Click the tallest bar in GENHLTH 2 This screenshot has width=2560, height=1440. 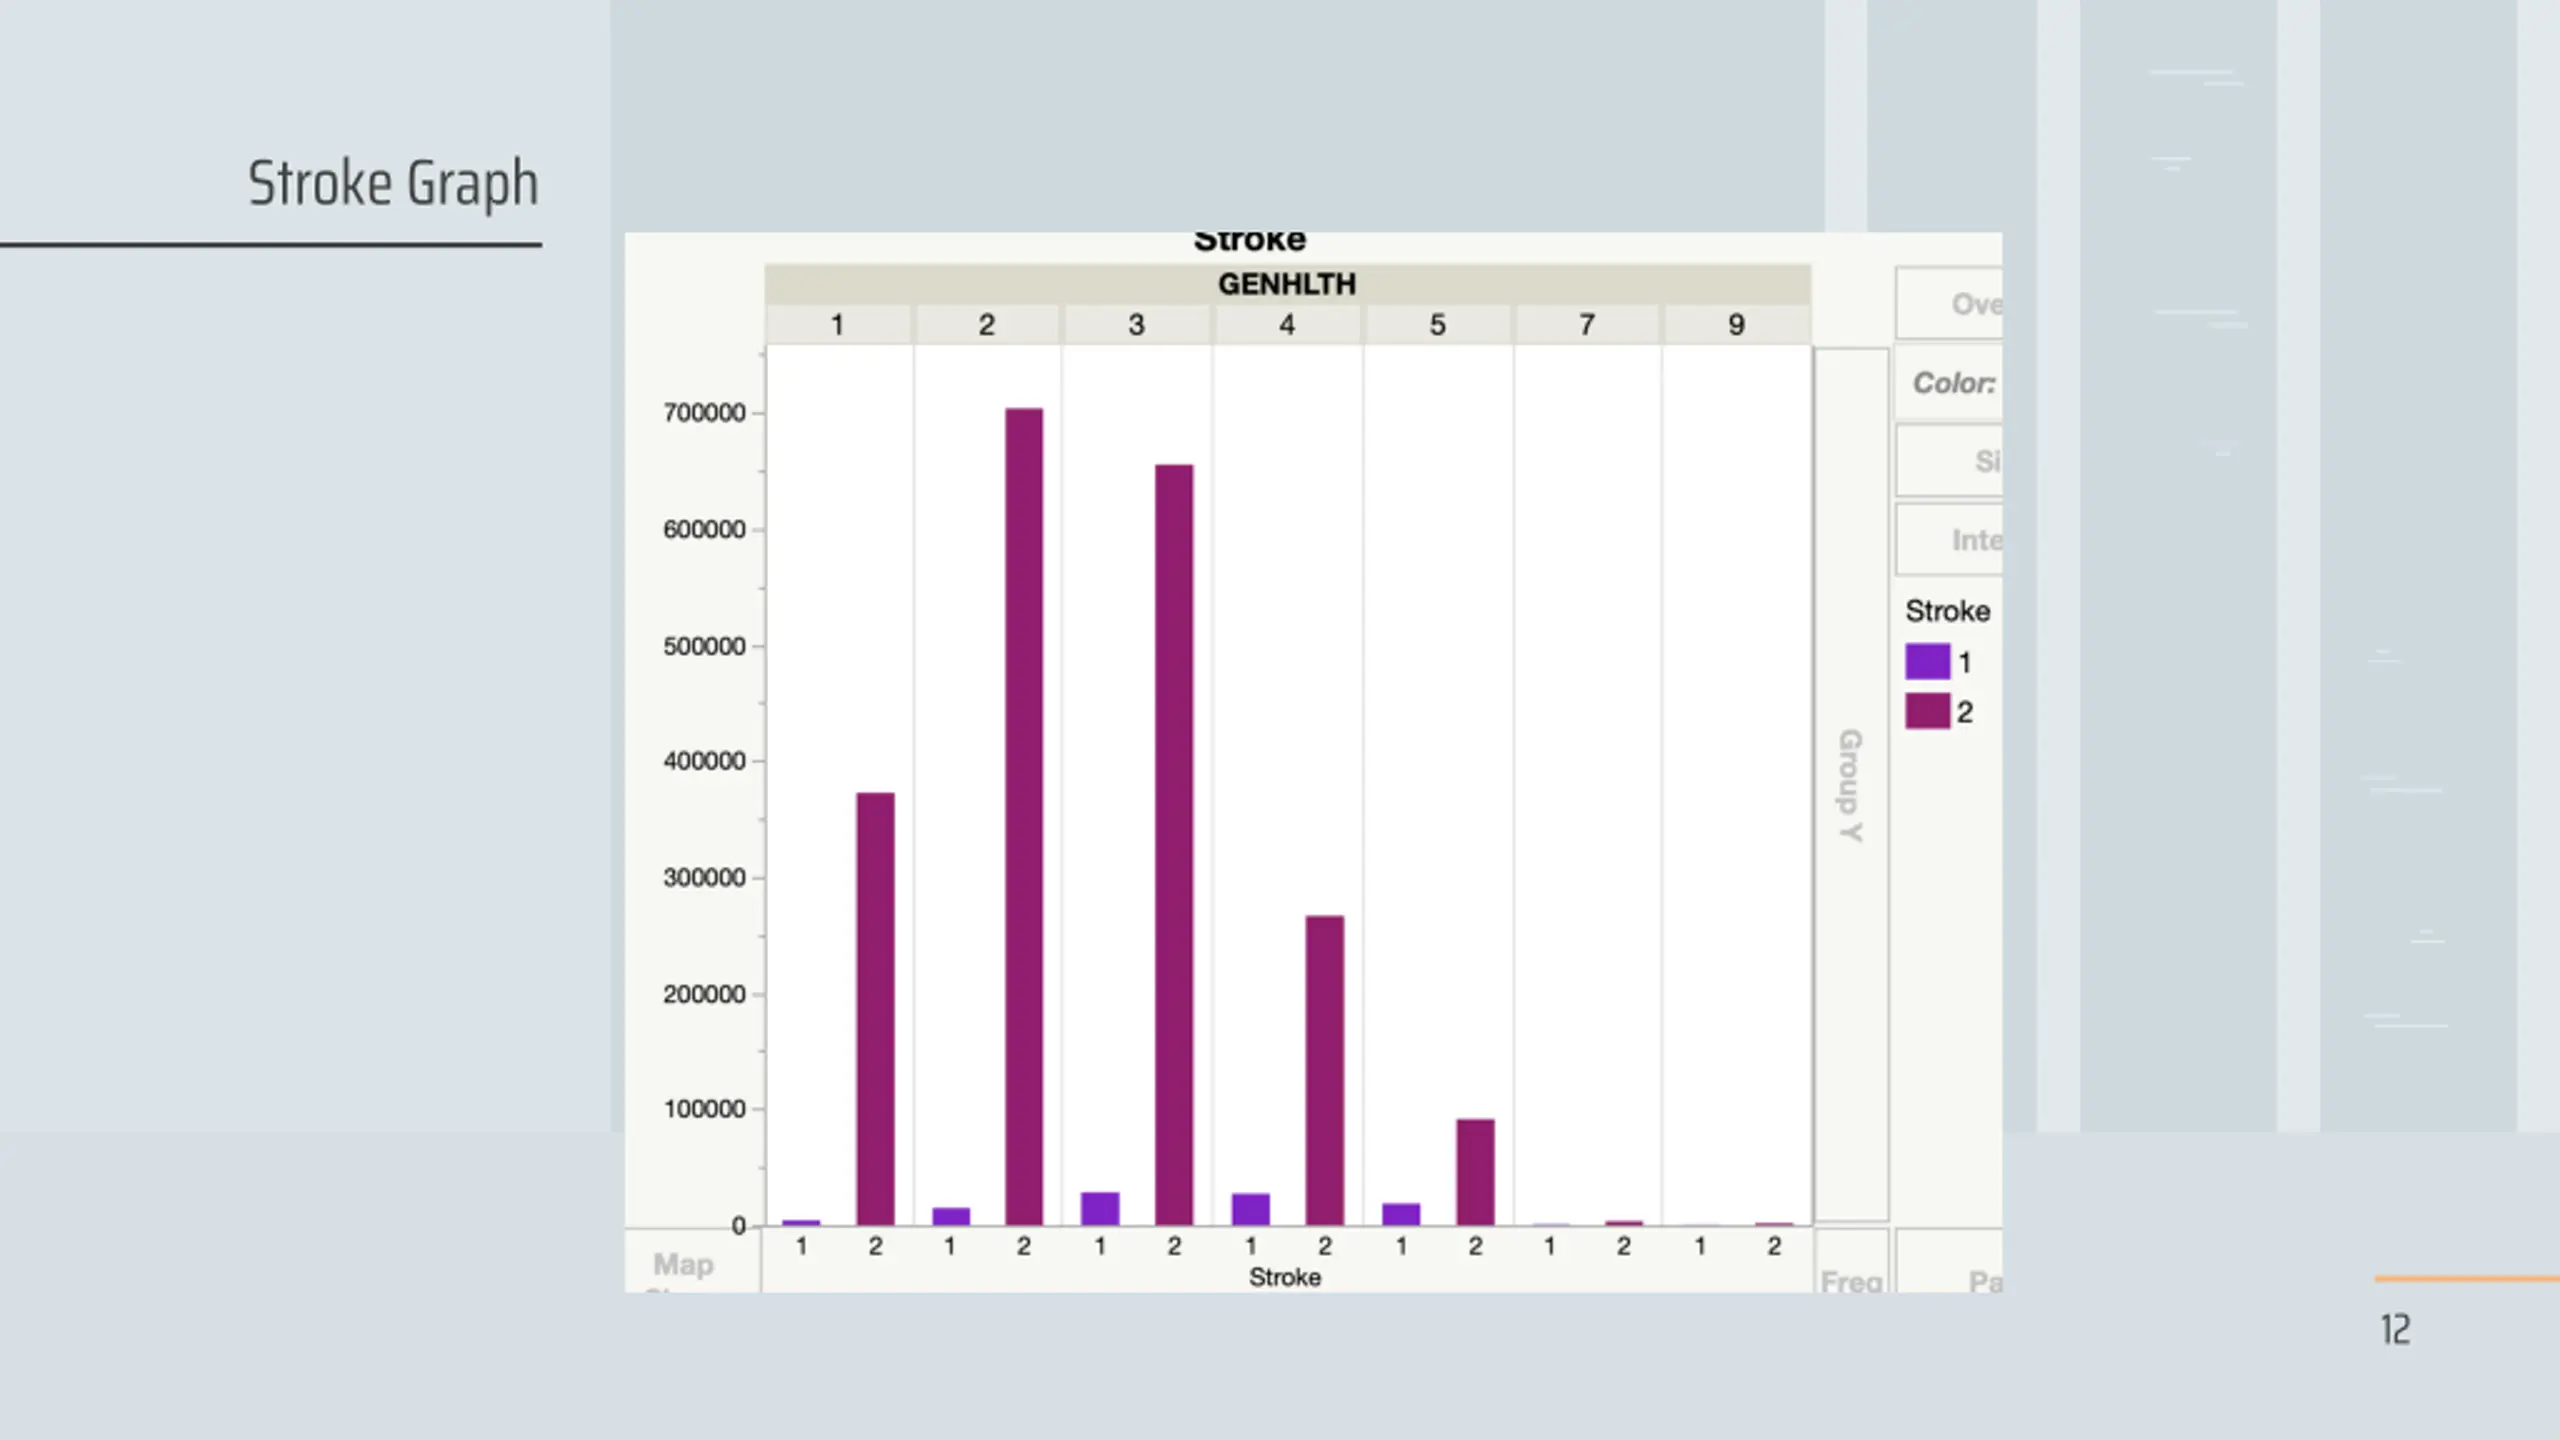[1024, 815]
